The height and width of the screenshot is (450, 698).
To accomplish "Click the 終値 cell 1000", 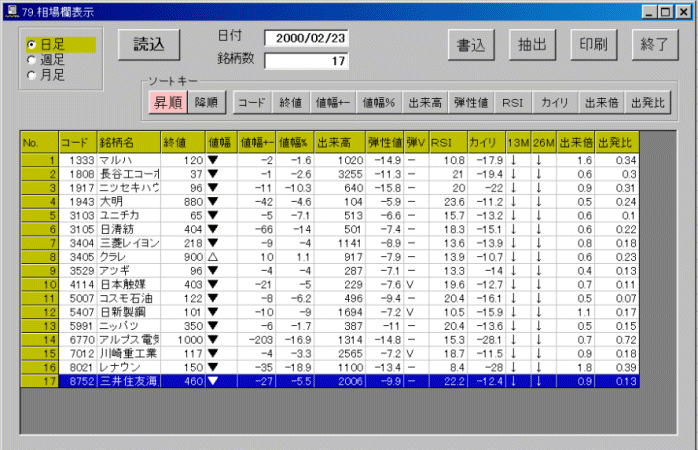I will tap(183, 340).
